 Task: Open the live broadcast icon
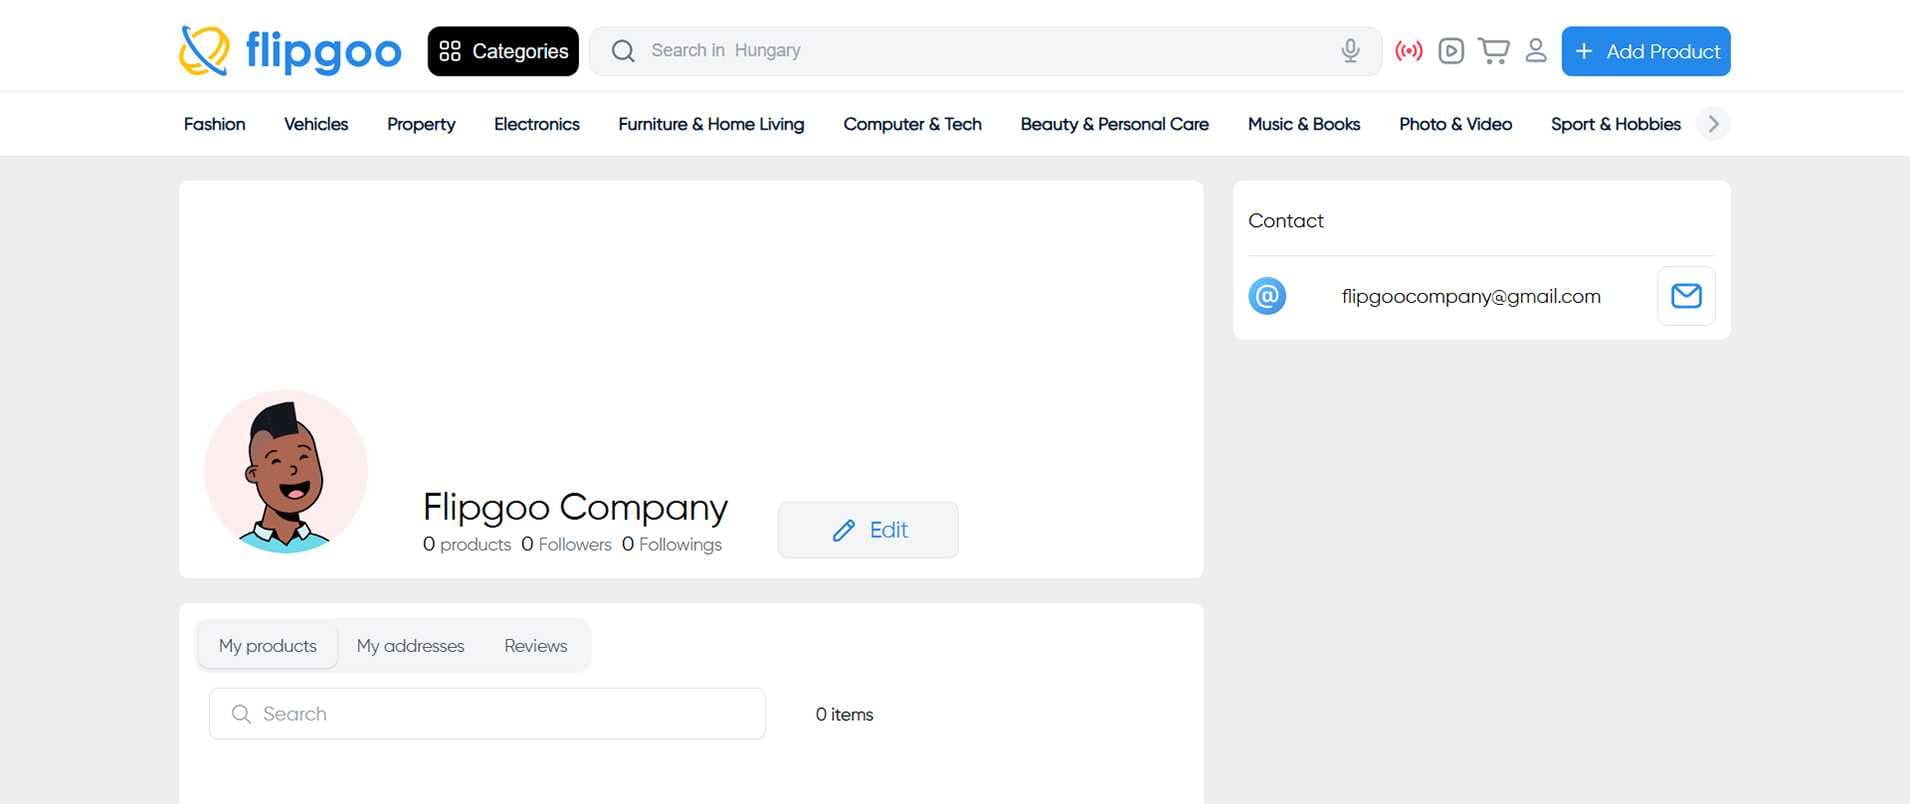pos(1409,51)
